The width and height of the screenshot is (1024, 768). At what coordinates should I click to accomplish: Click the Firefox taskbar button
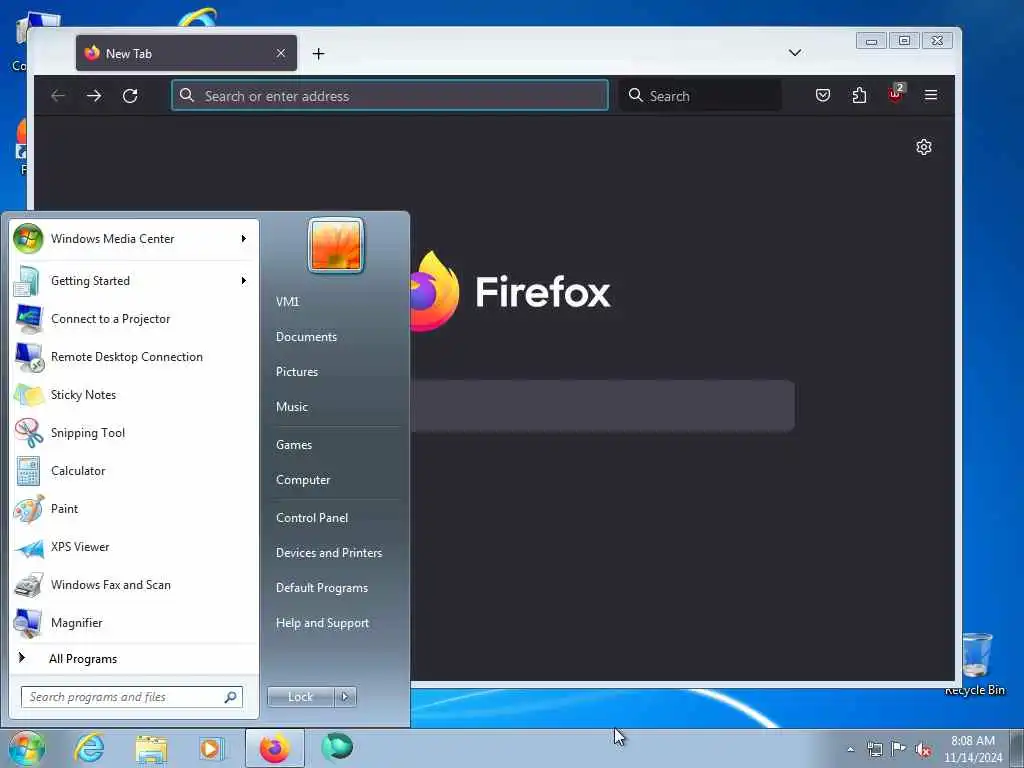(x=275, y=748)
